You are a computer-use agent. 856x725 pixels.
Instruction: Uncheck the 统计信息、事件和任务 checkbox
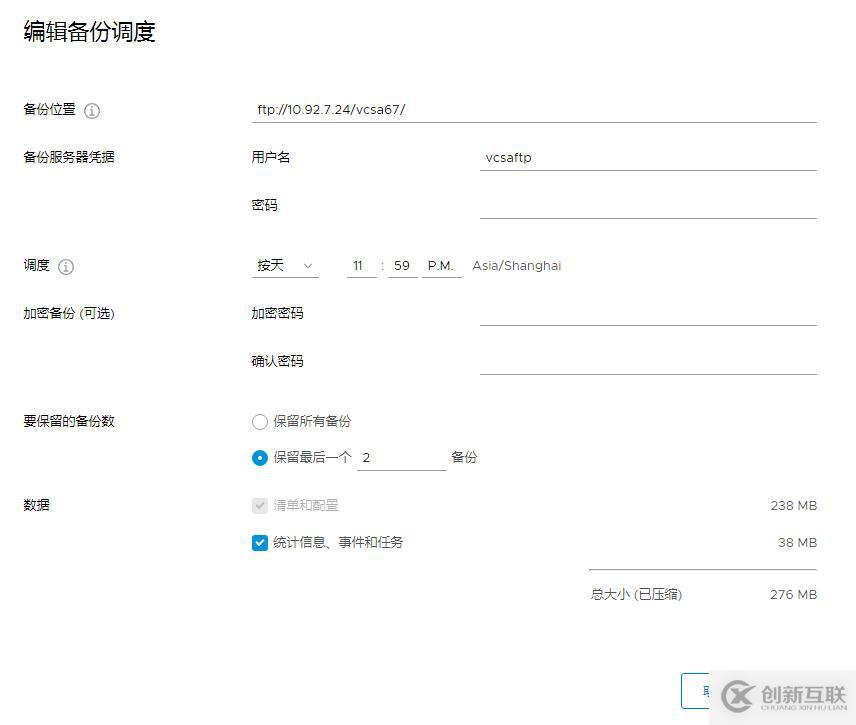click(259, 542)
